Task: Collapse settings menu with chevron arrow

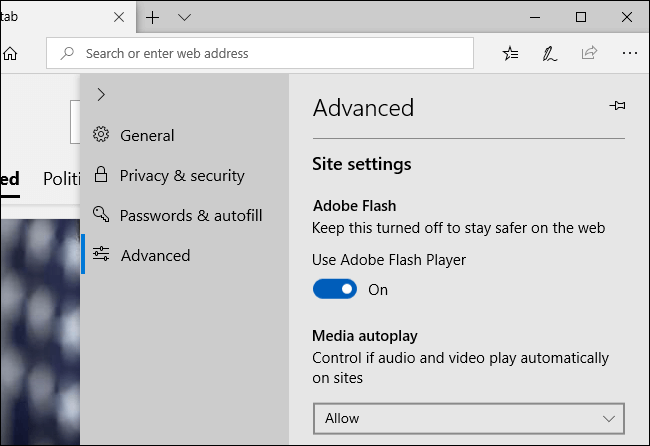Action: point(101,95)
